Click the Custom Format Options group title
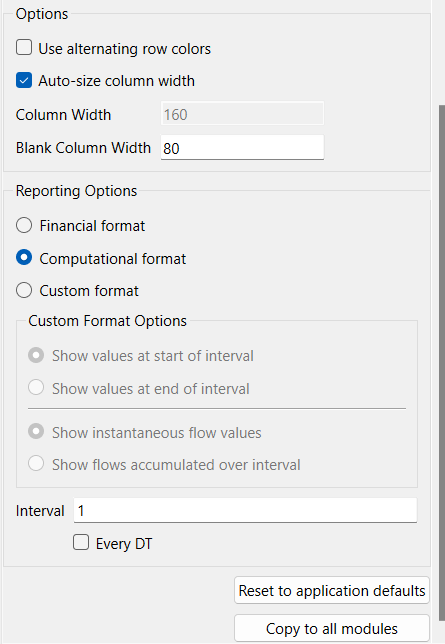445x644 pixels. 107,321
